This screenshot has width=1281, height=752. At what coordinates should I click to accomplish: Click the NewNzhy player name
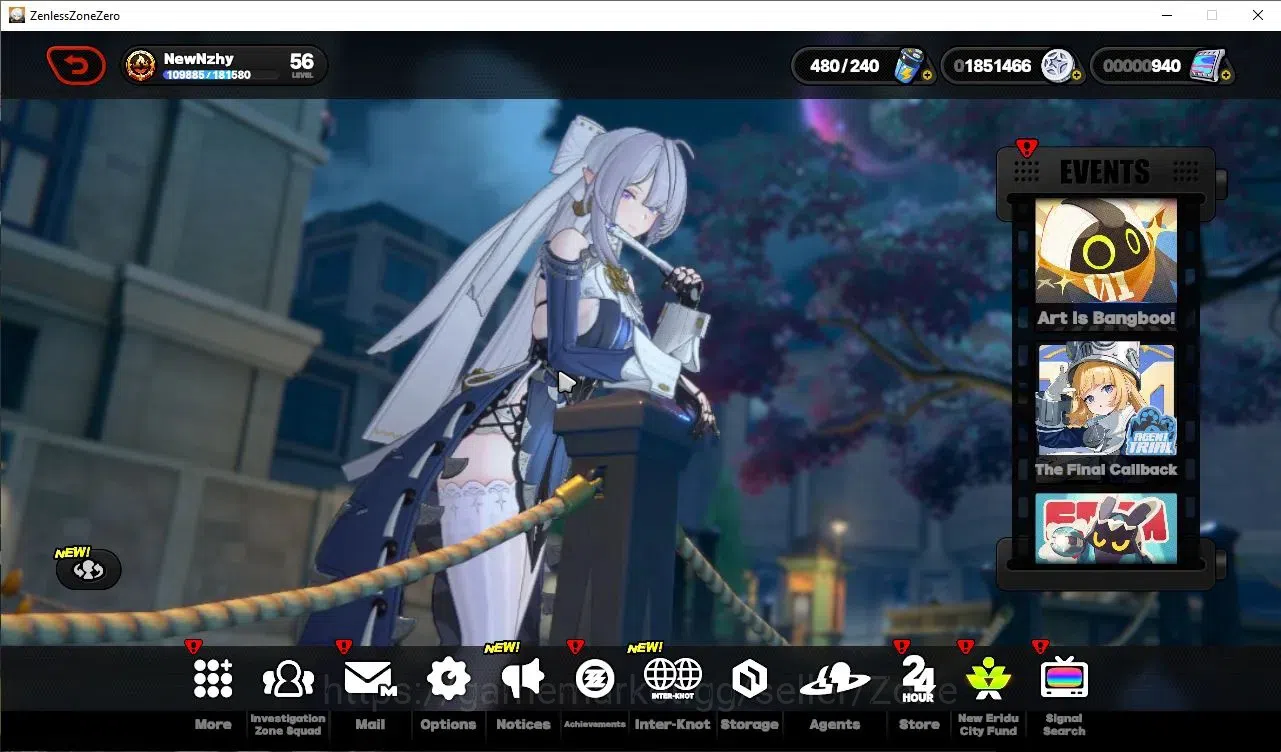[x=198, y=59]
